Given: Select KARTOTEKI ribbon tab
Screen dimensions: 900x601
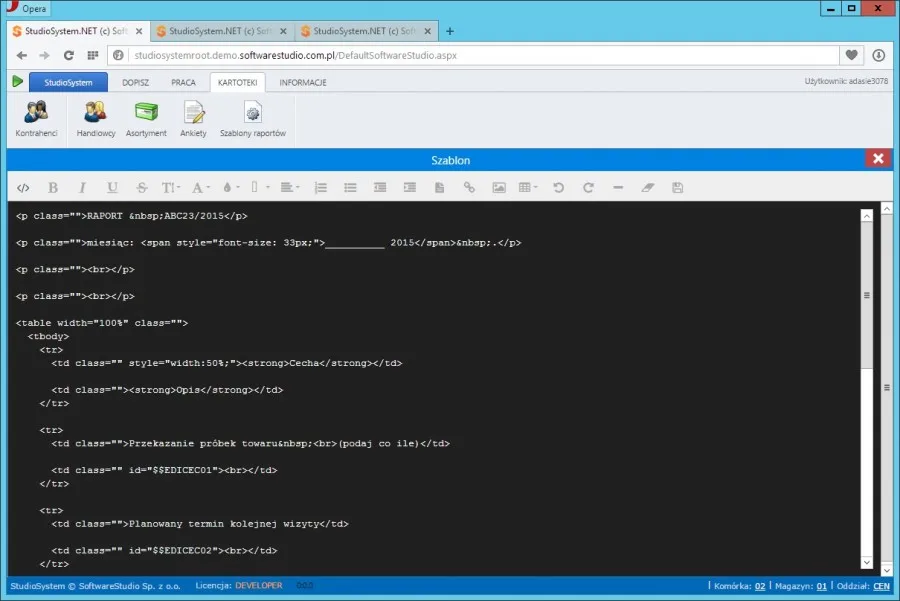Looking at the screenshot, I should pyautogui.click(x=238, y=83).
